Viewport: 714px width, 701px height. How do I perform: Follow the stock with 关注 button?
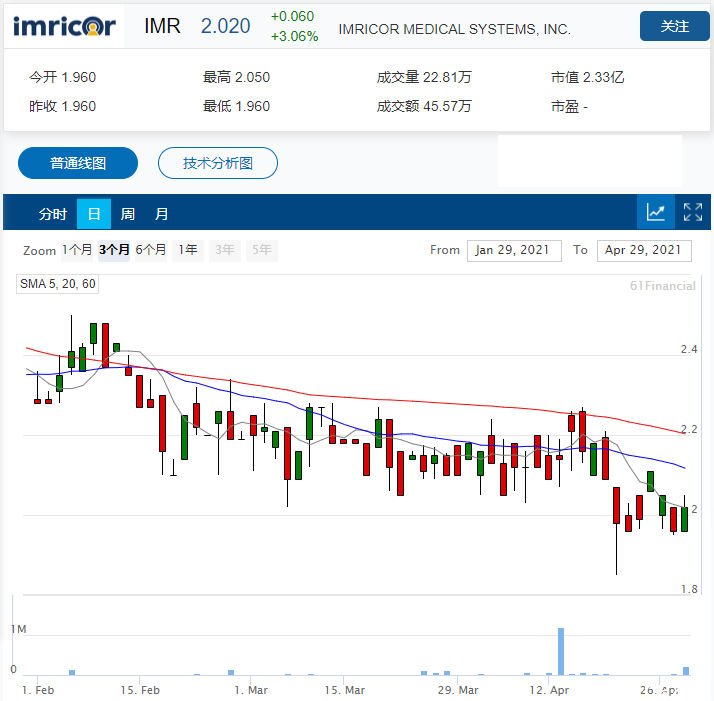674,26
